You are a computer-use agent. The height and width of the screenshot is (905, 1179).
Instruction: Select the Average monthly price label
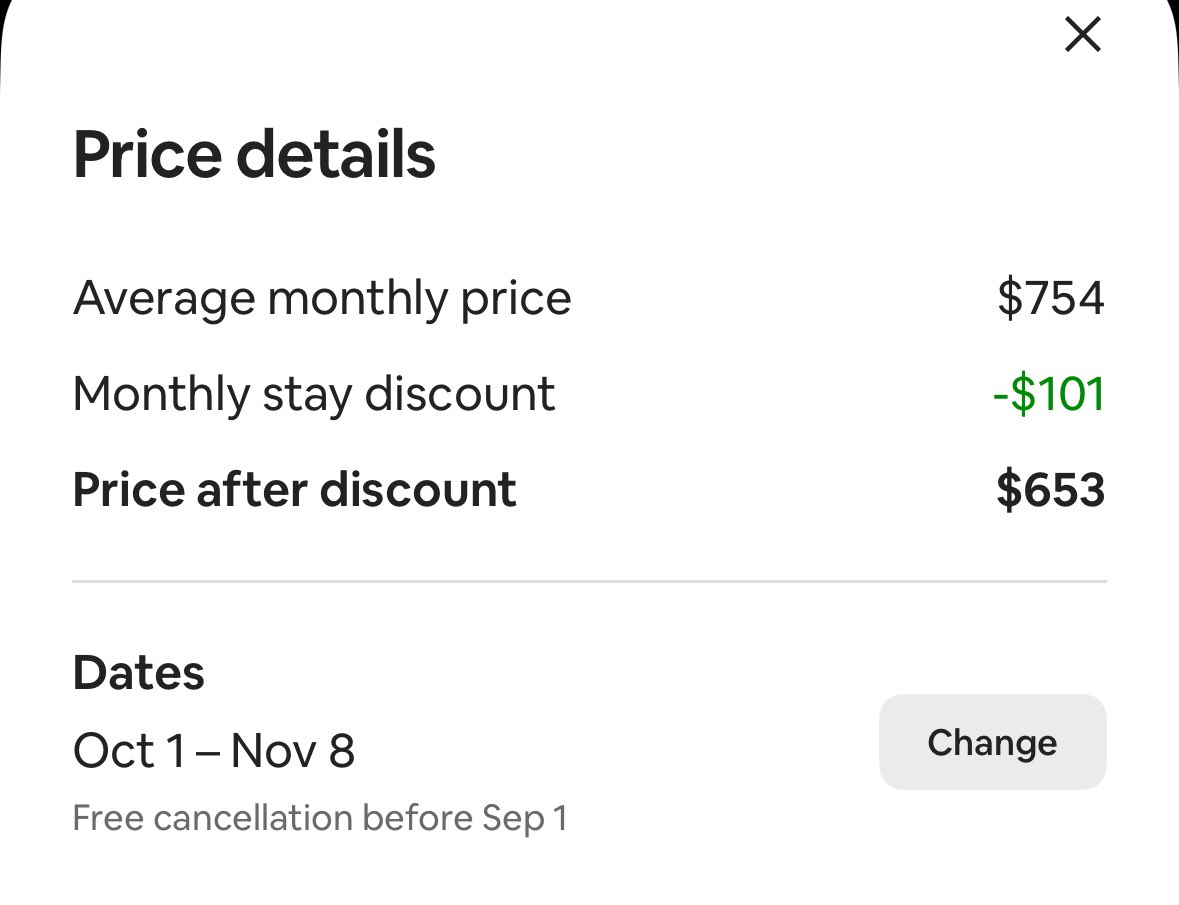tap(322, 298)
